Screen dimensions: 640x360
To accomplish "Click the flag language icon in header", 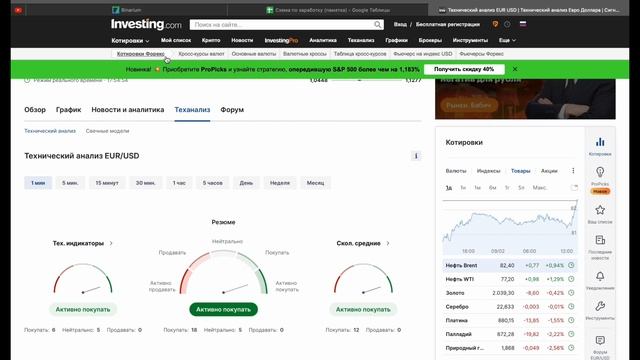I will pos(523,24).
